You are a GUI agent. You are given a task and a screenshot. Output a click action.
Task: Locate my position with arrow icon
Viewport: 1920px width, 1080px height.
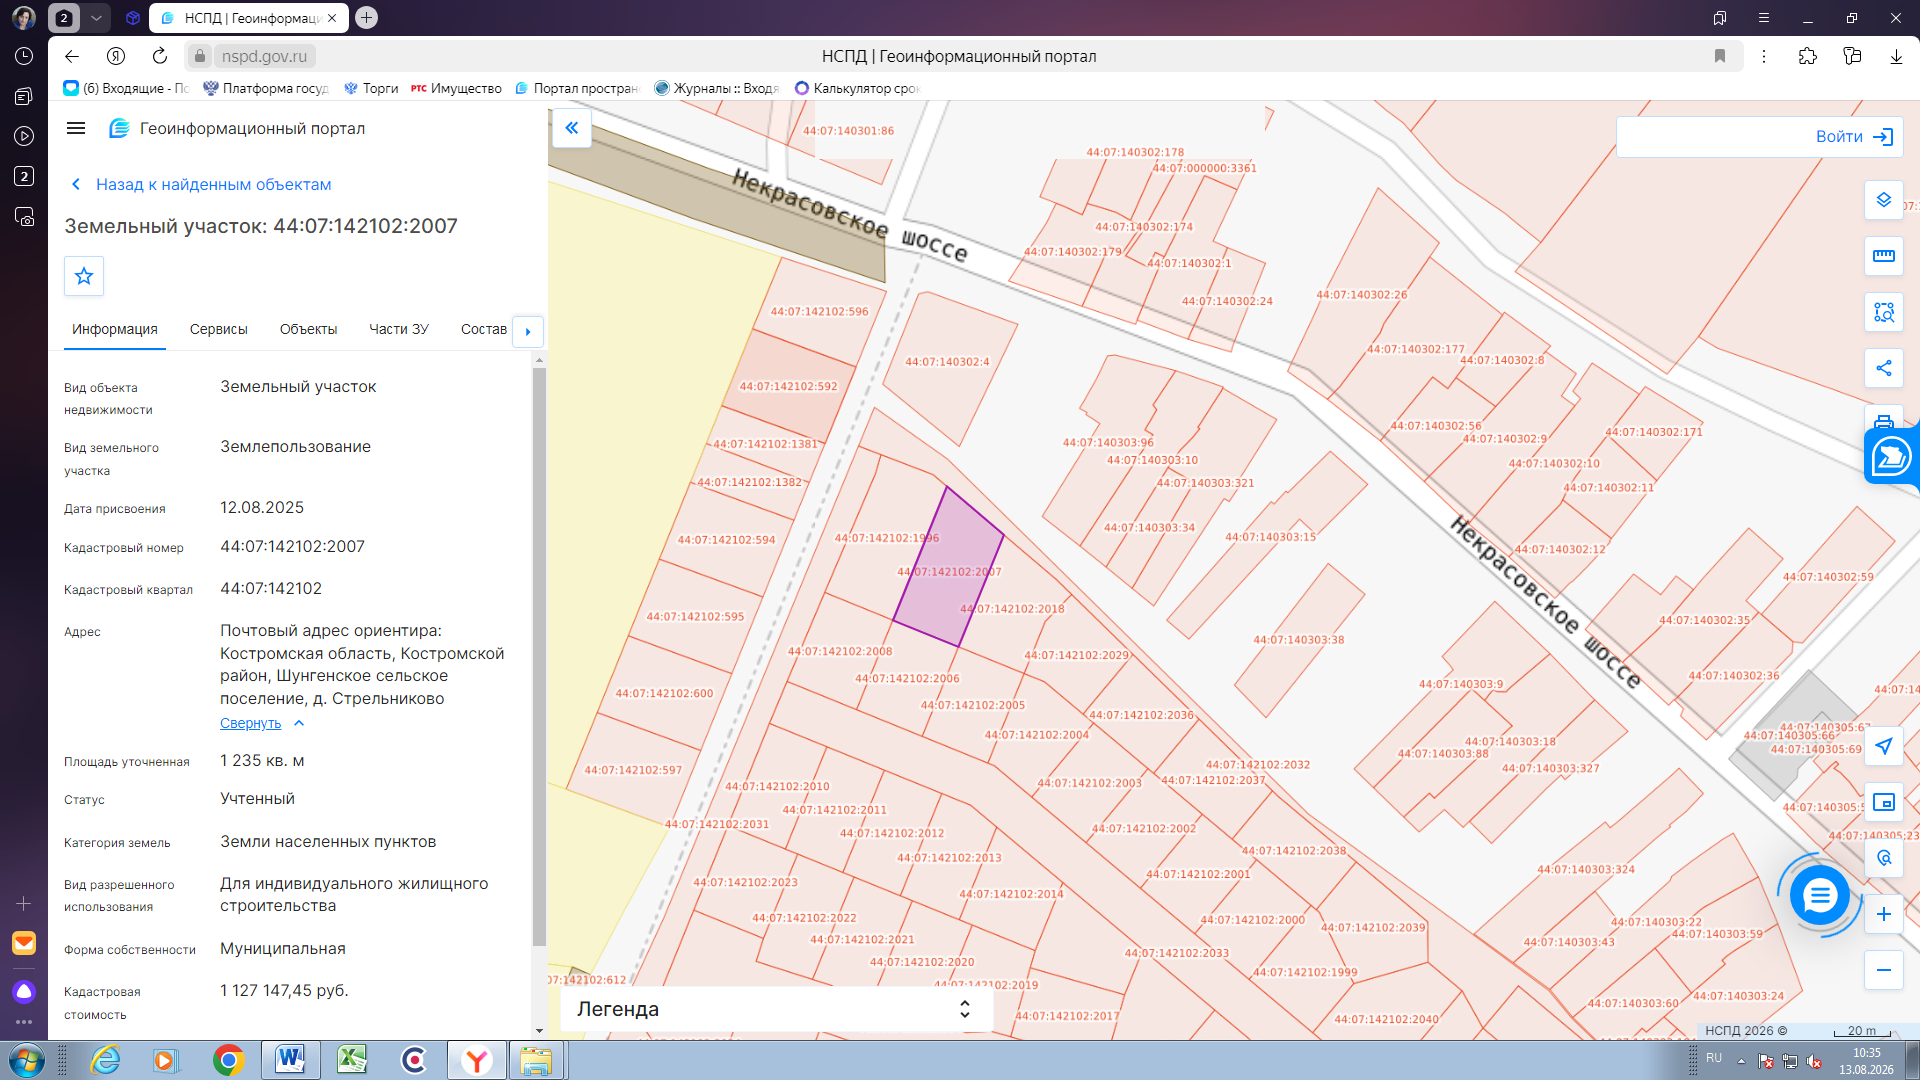click(x=1883, y=746)
